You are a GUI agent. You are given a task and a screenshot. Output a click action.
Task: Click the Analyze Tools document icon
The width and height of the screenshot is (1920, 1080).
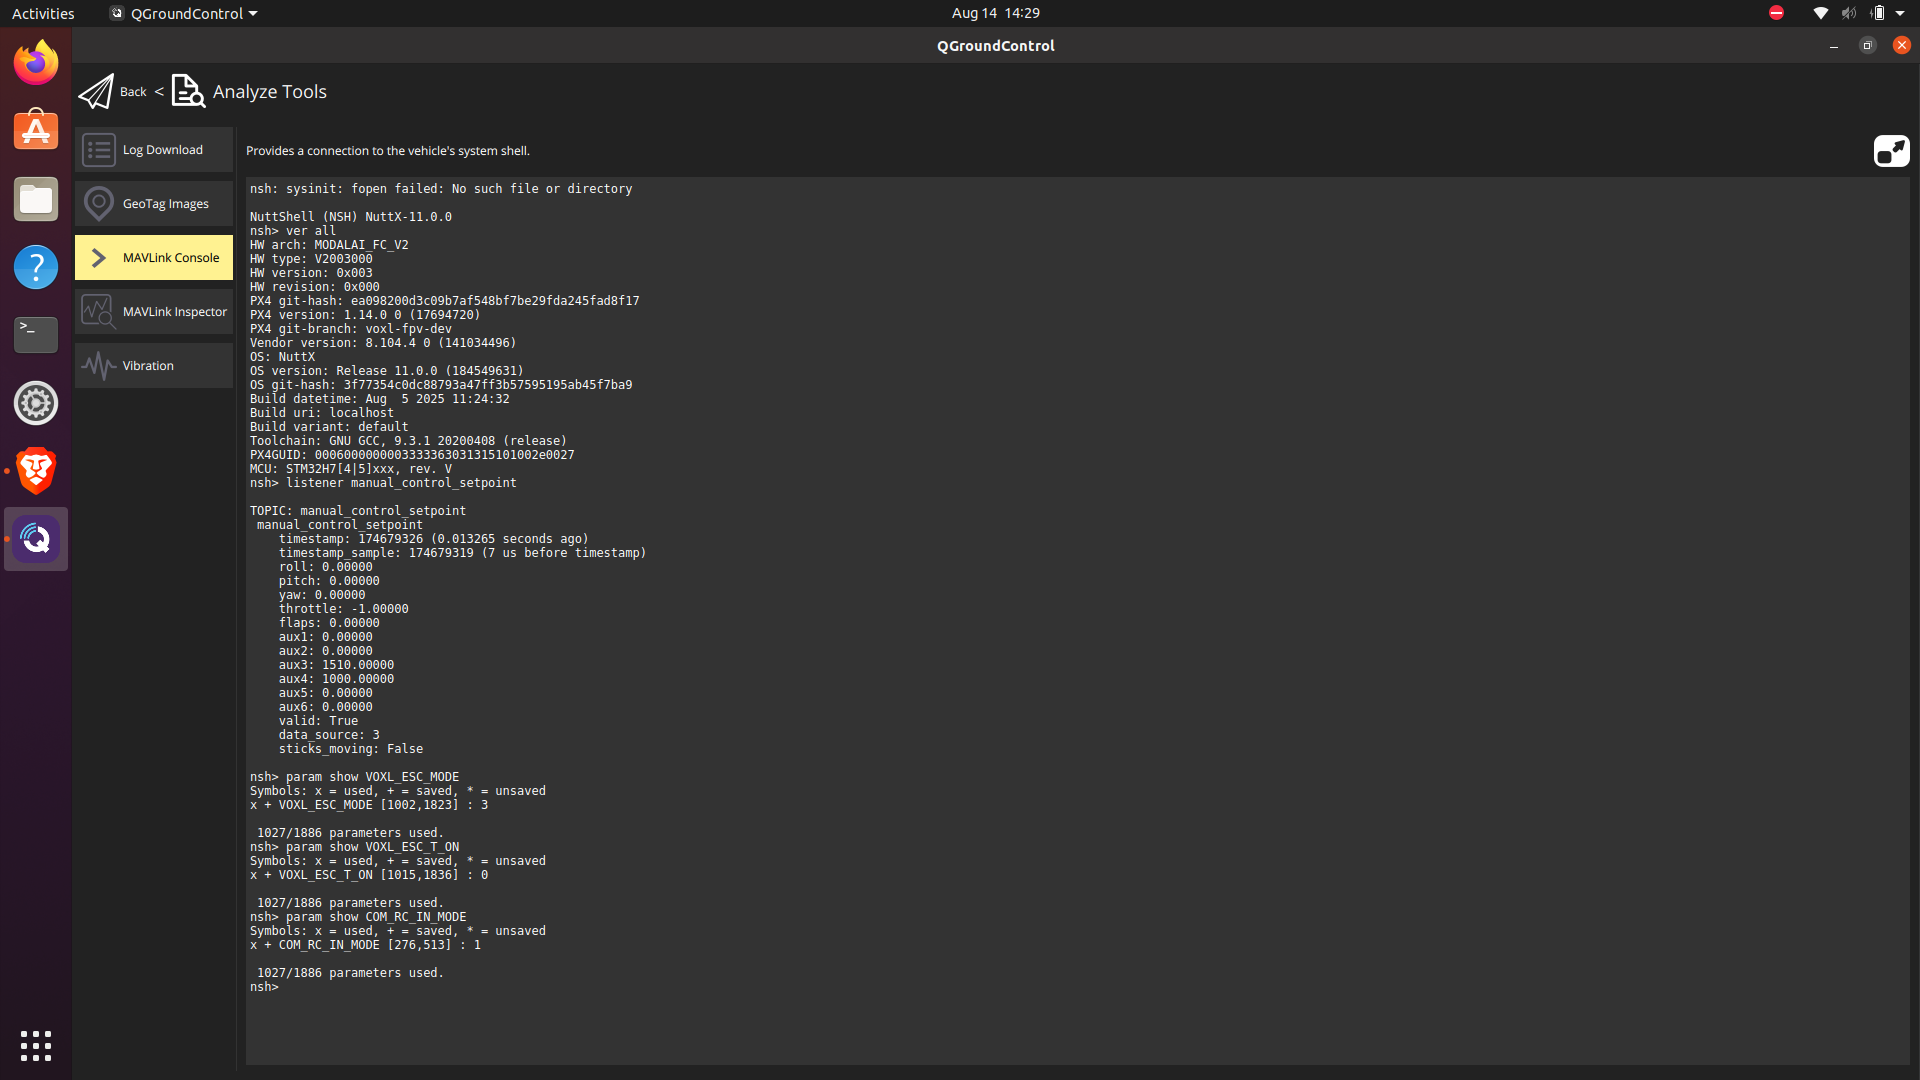point(188,91)
